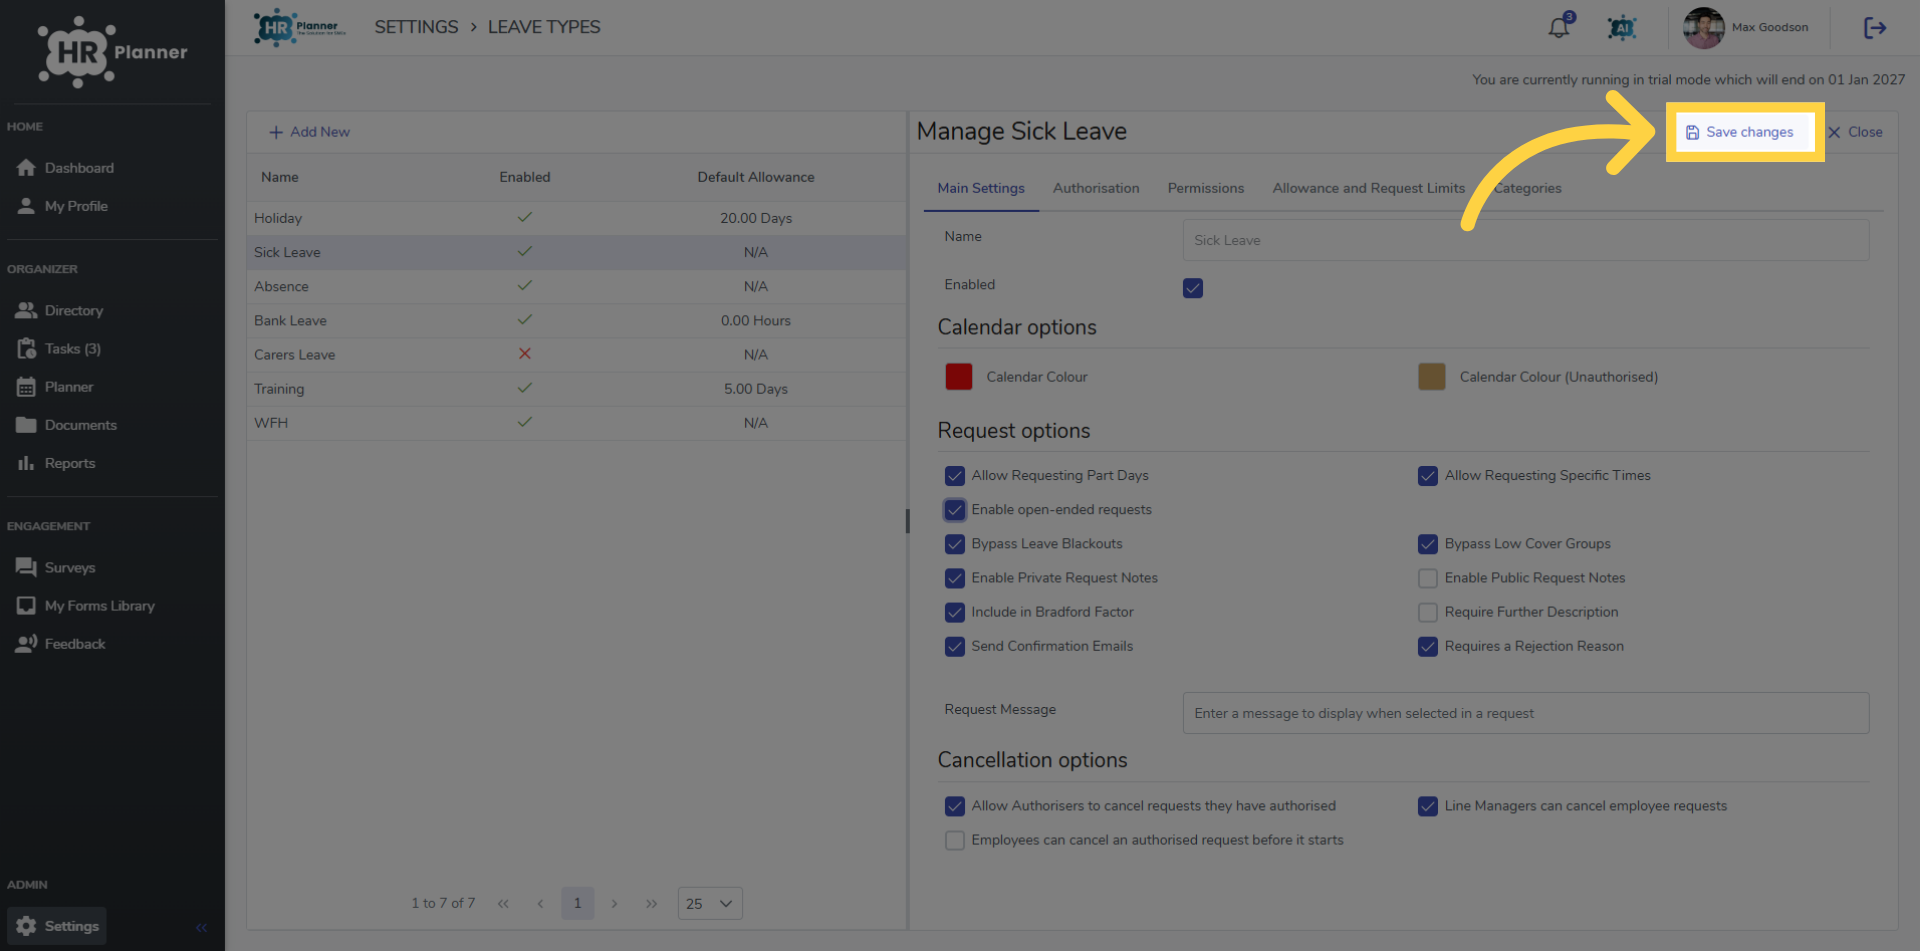This screenshot has height=951, width=1920.
Task: Click Save changes
Action: pyautogui.click(x=1740, y=132)
